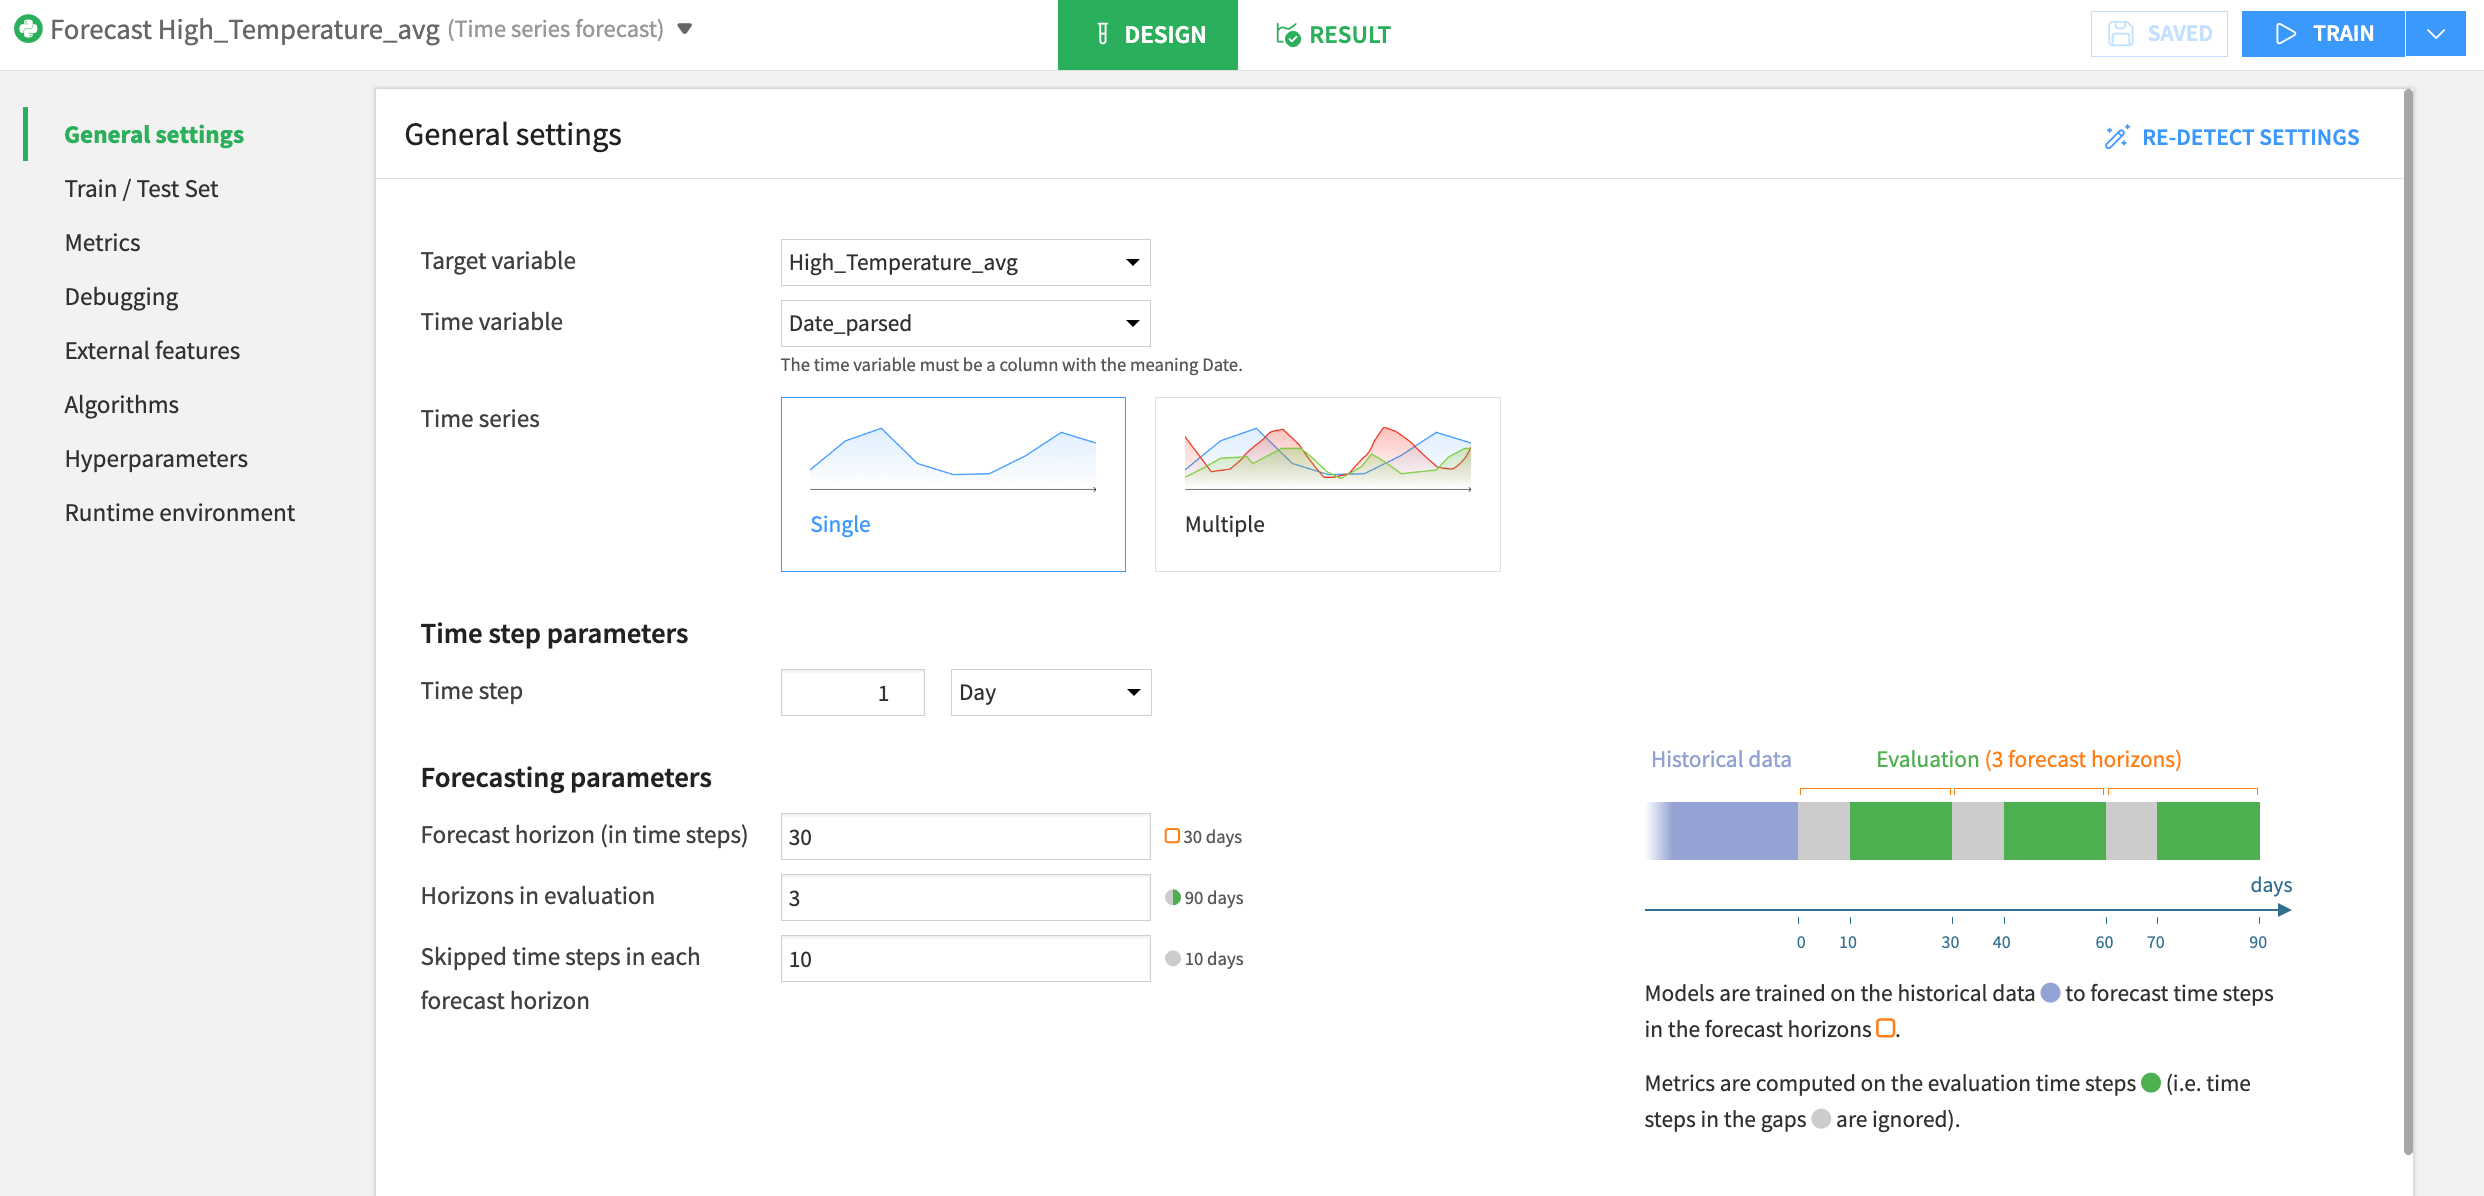Click the flask icon on the DESIGN tab
The height and width of the screenshot is (1196, 2484).
tap(1101, 33)
